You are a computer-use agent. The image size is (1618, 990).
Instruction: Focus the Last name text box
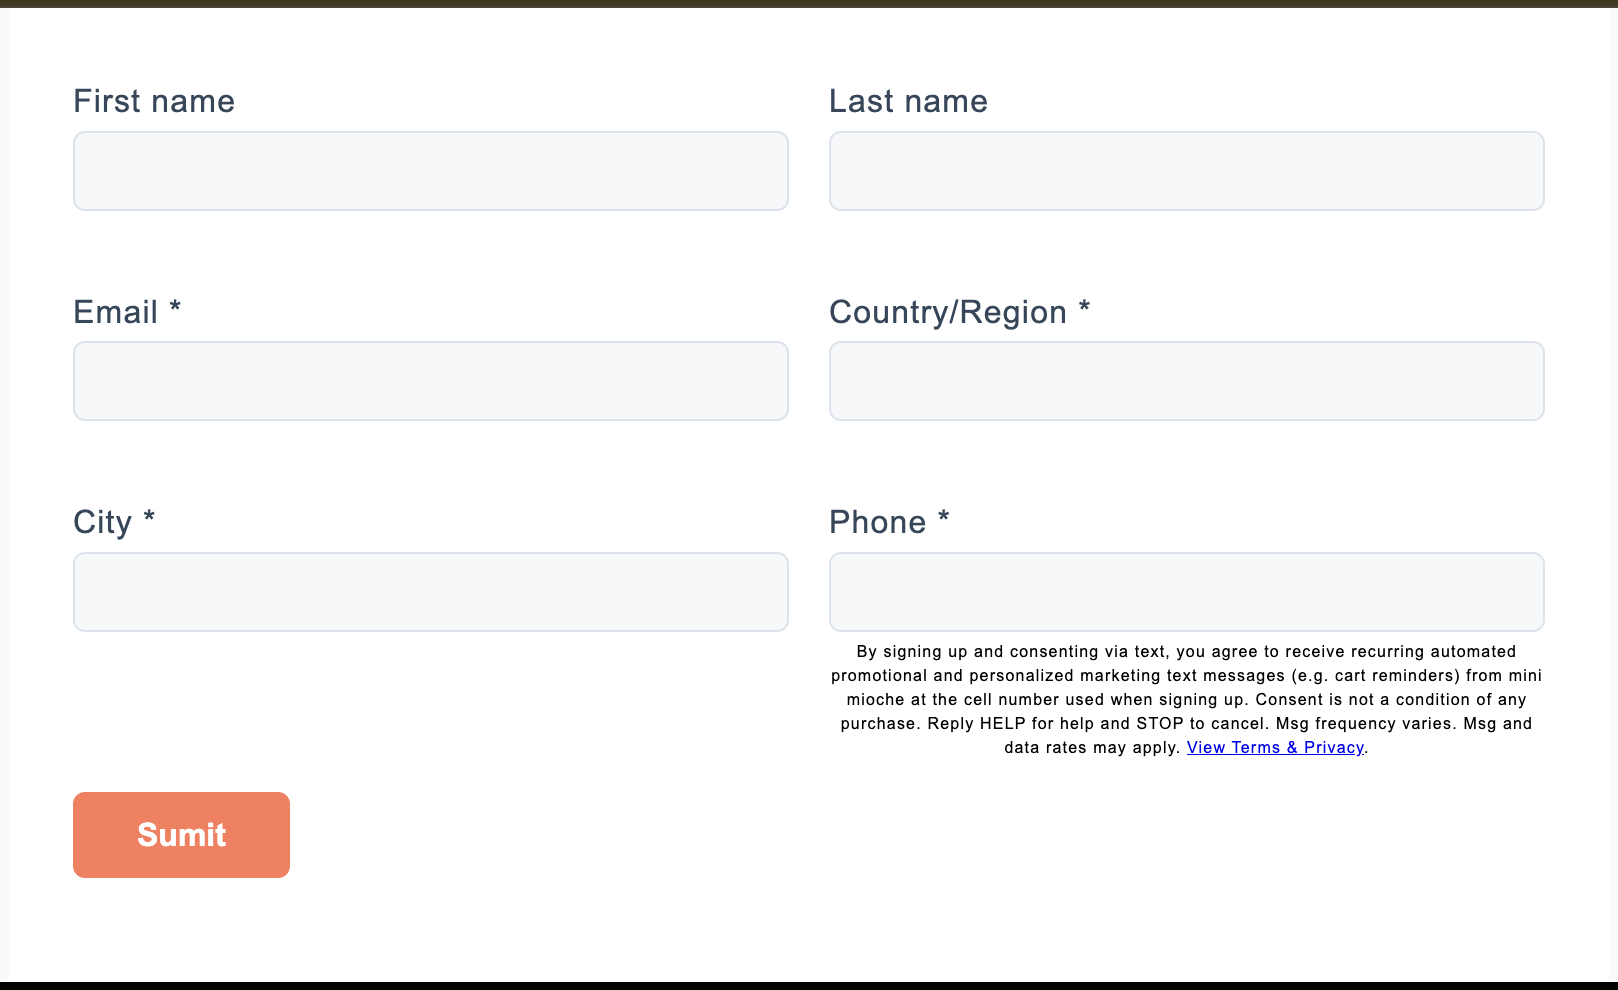click(x=1186, y=171)
